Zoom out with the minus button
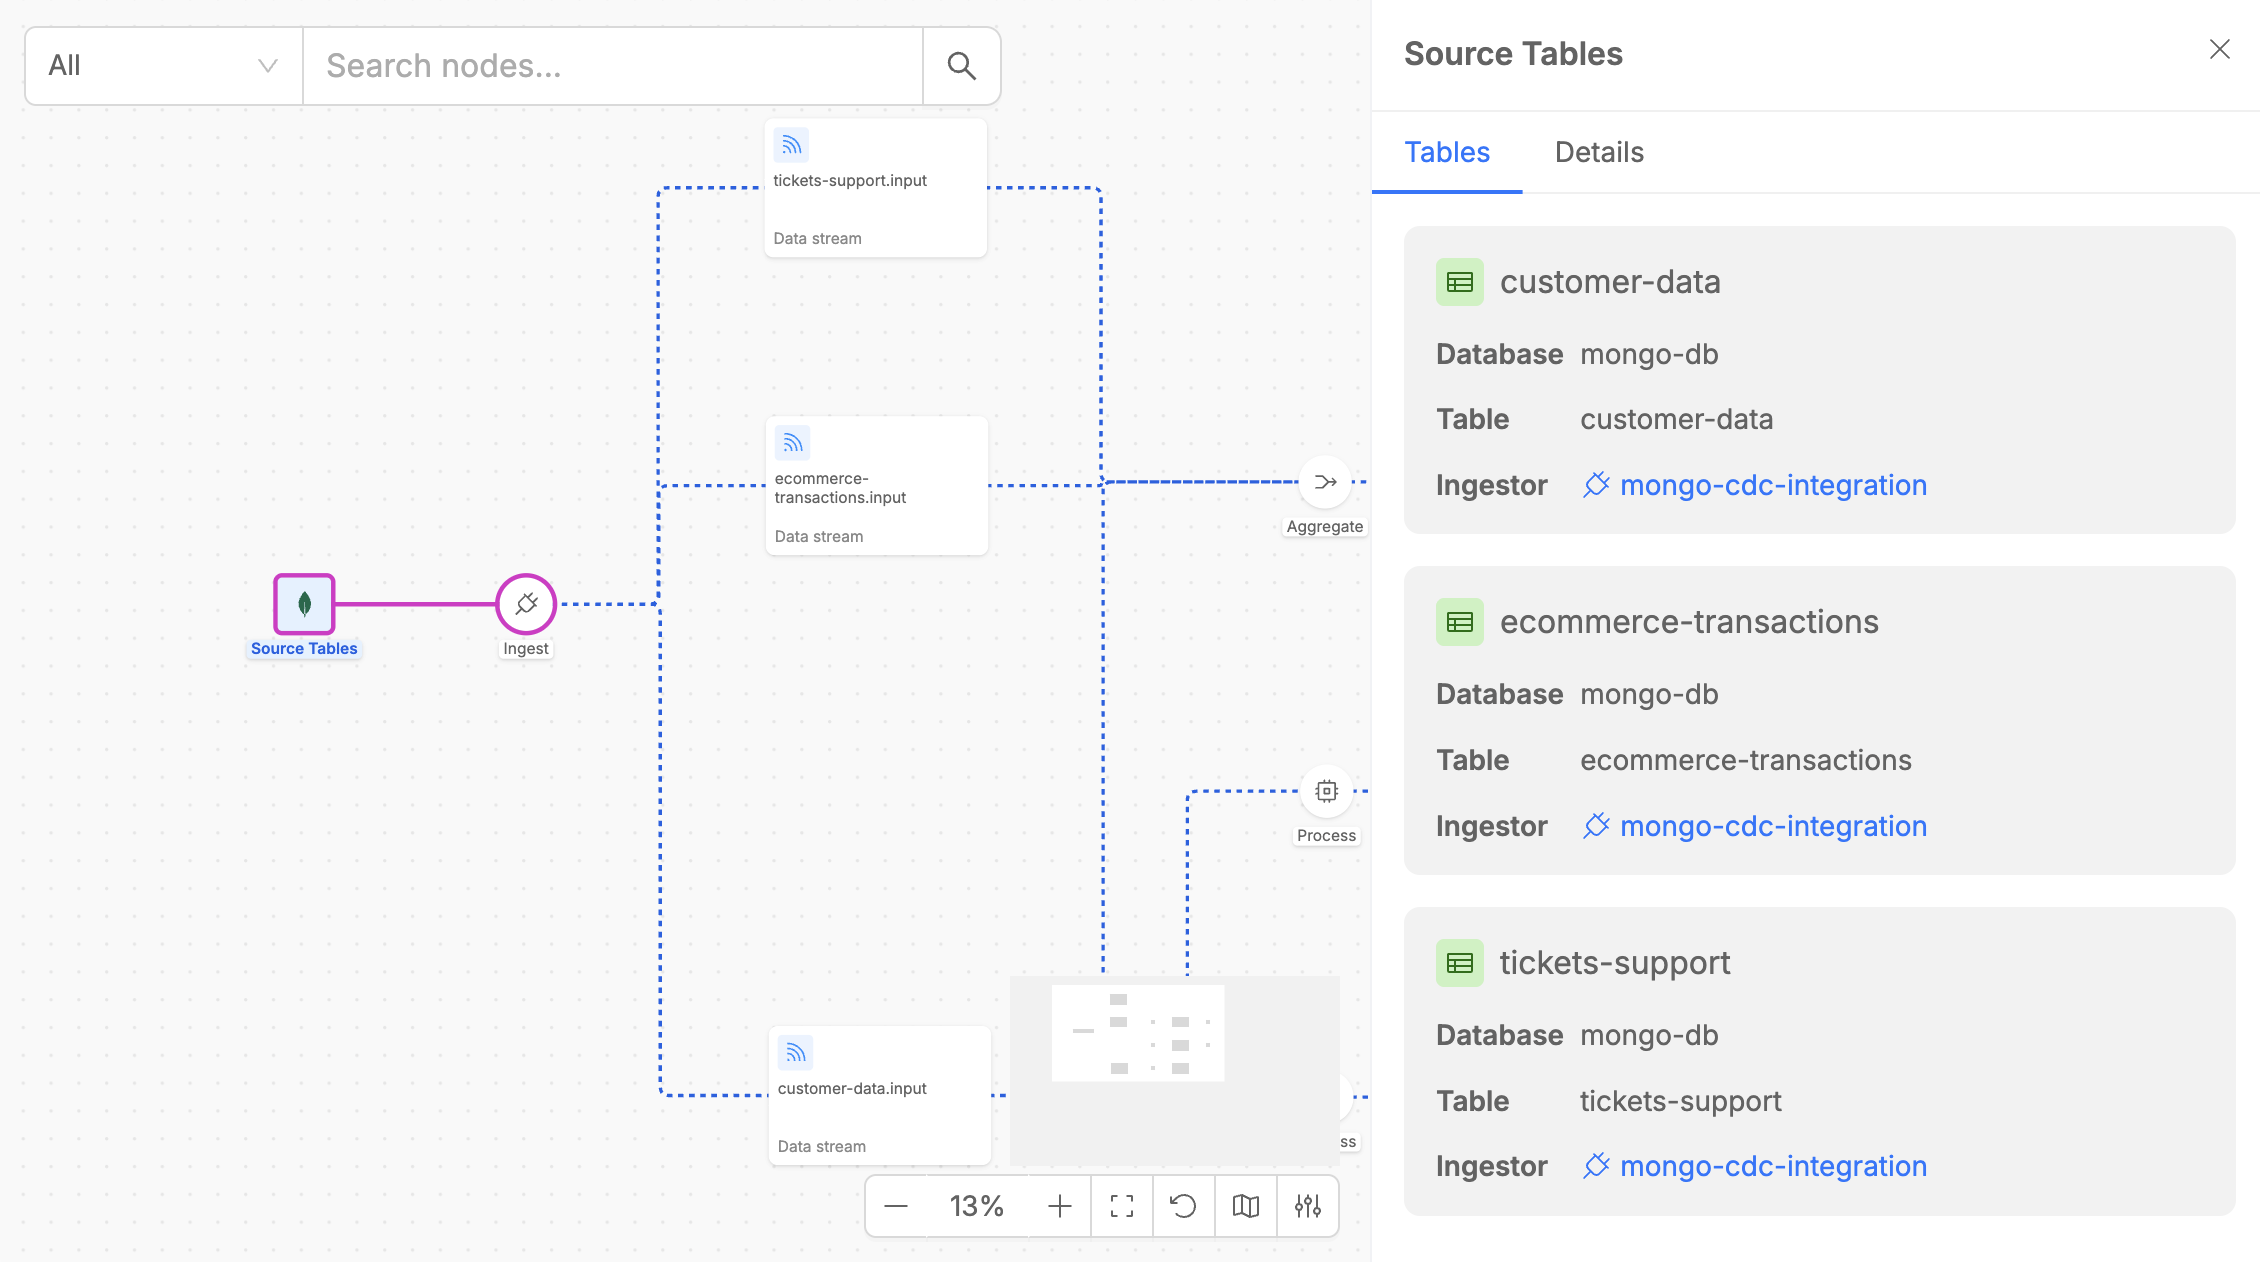 [x=896, y=1207]
